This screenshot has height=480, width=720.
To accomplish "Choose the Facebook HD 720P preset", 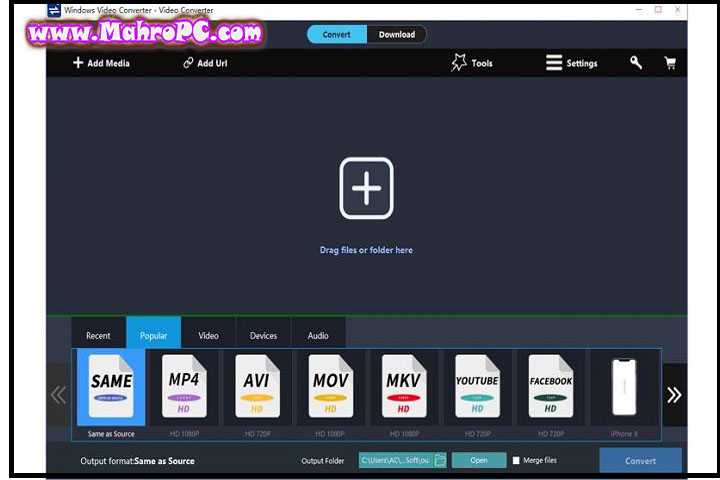I will point(551,395).
